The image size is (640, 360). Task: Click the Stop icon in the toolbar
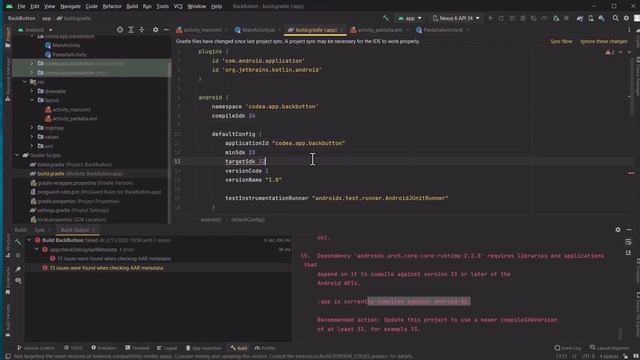566,18
